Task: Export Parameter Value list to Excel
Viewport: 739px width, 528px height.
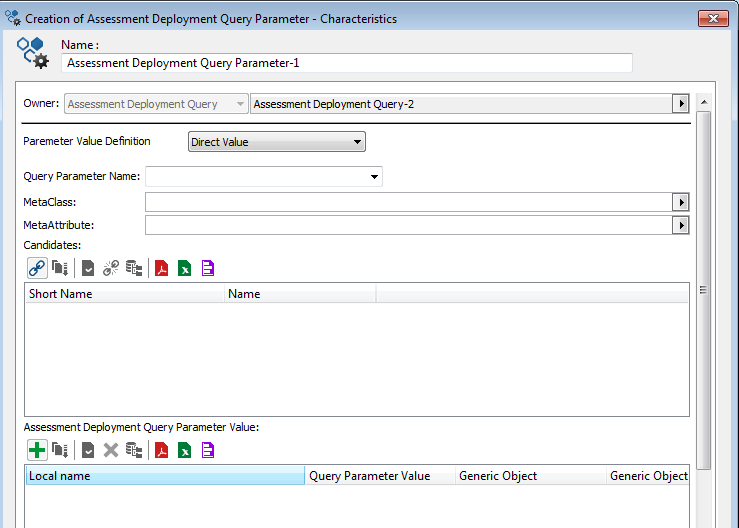Action: pos(184,450)
